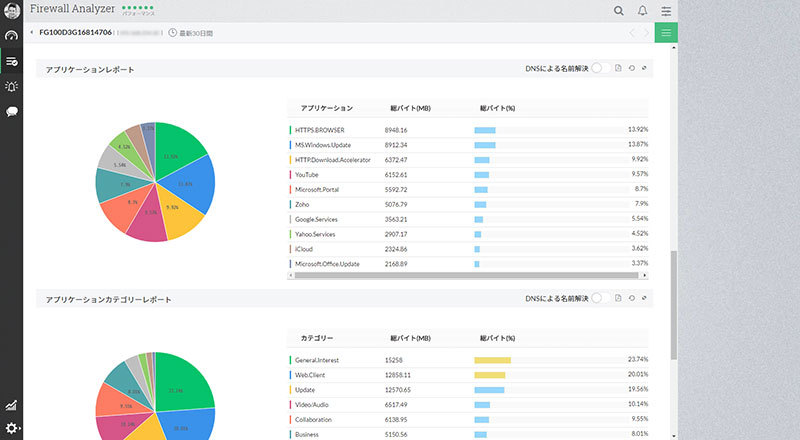Viewport: 800px width, 440px height.
Task: Export the アプリケーションレポート using the document icon
Action: [x=619, y=69]
